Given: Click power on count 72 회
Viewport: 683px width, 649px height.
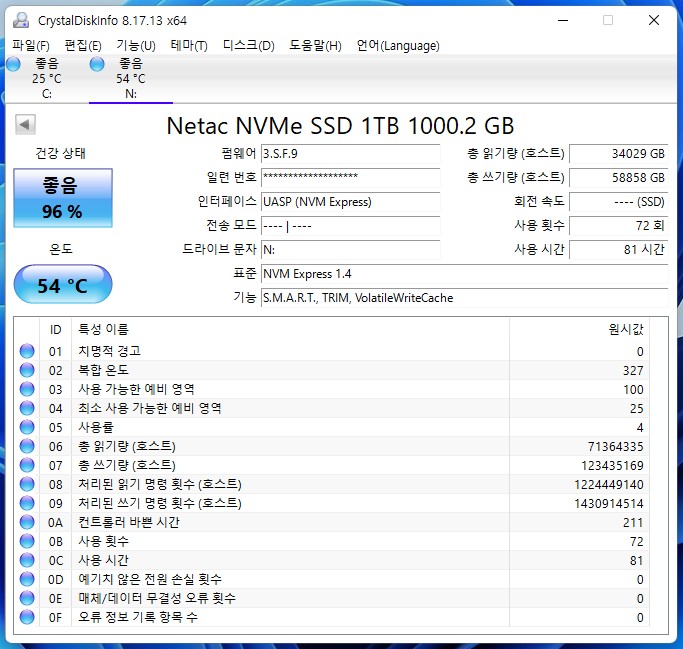Looking at the screenshot, I should pos(619,226).
